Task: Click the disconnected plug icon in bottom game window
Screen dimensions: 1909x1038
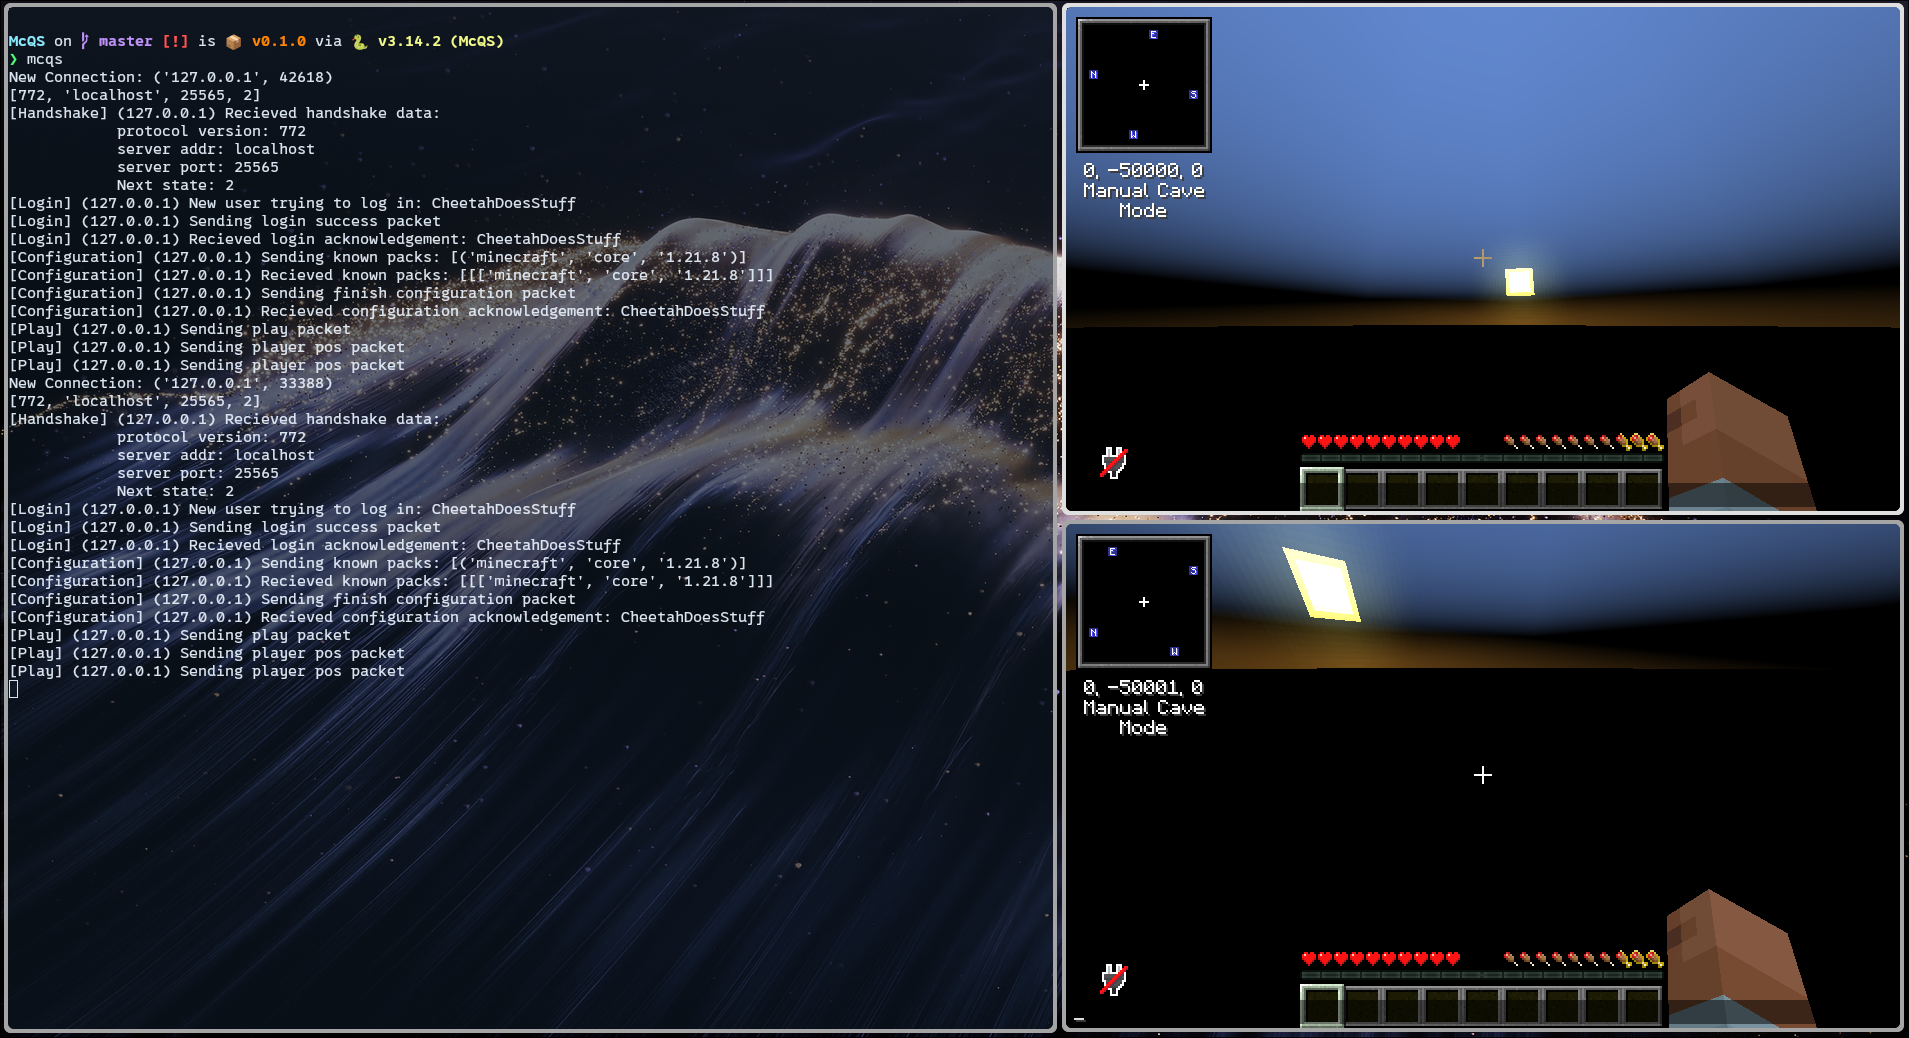Action: click(1113, 980)
